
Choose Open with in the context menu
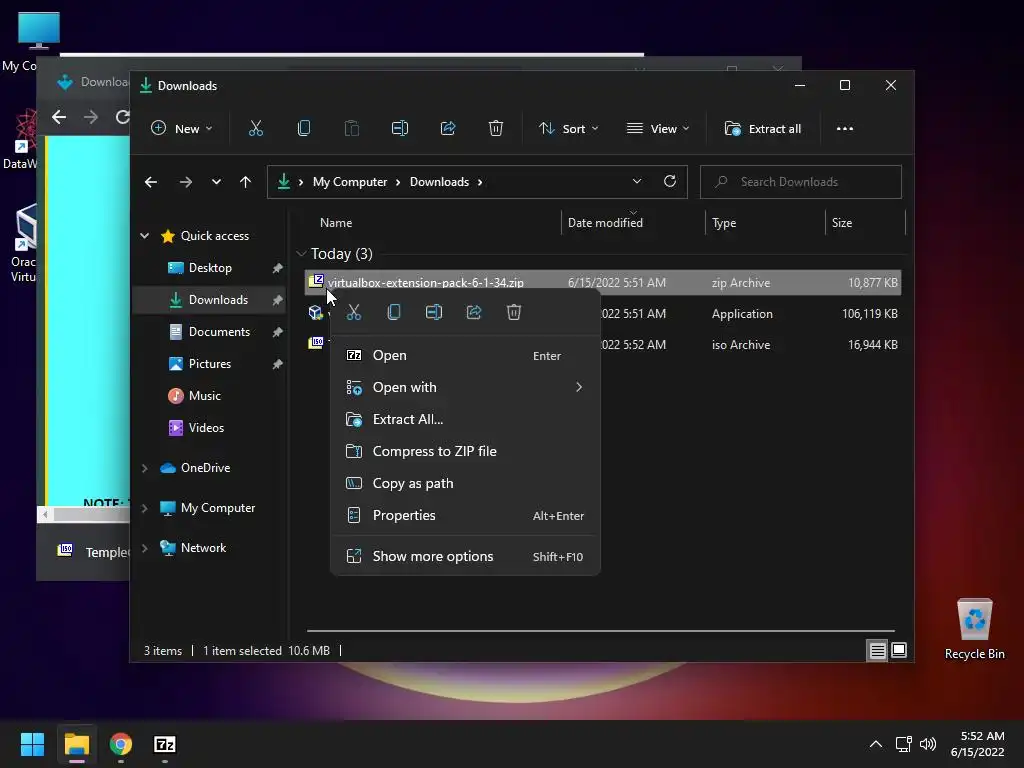(x=465, y=387)
